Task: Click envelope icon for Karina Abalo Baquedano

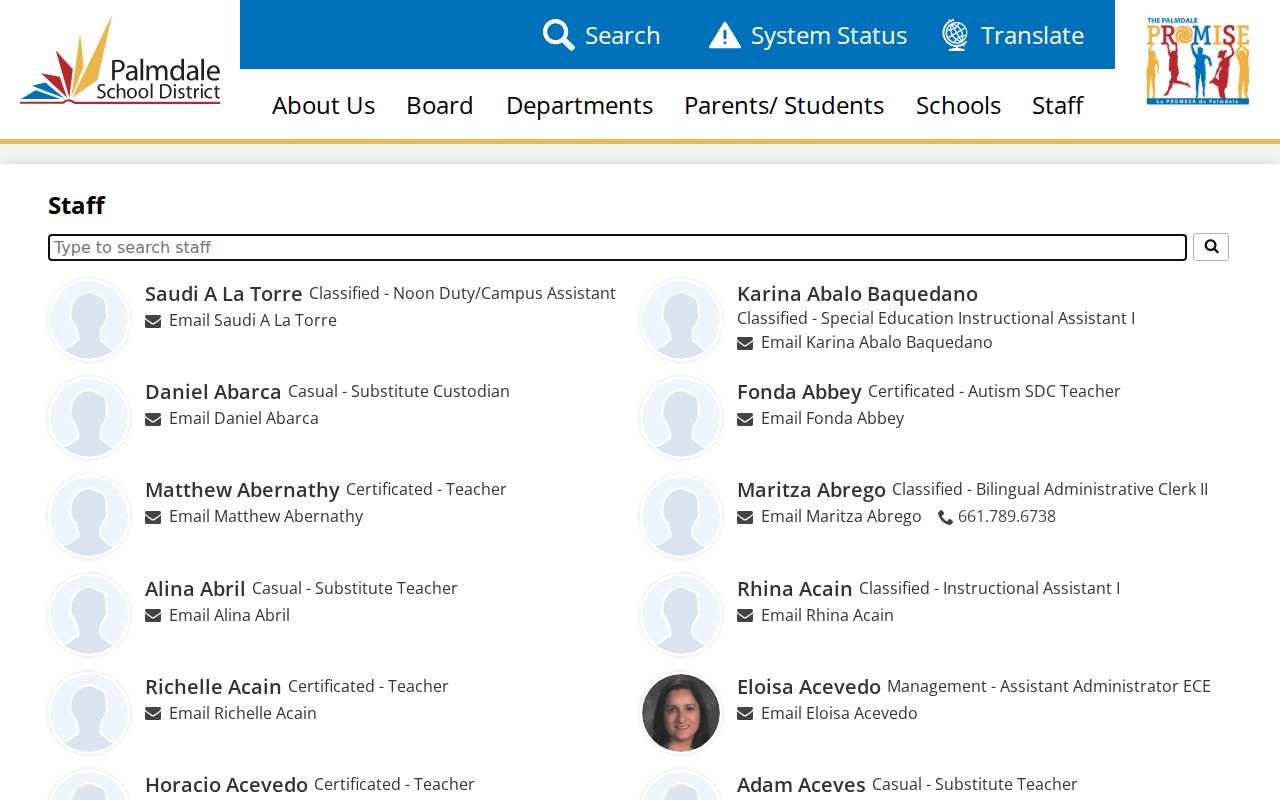Action: tap(745, 343)
